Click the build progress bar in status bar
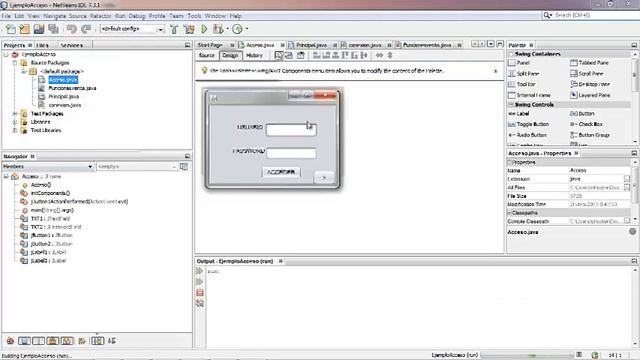This screenshot has width=640, height=360. (x=527, y=355)
